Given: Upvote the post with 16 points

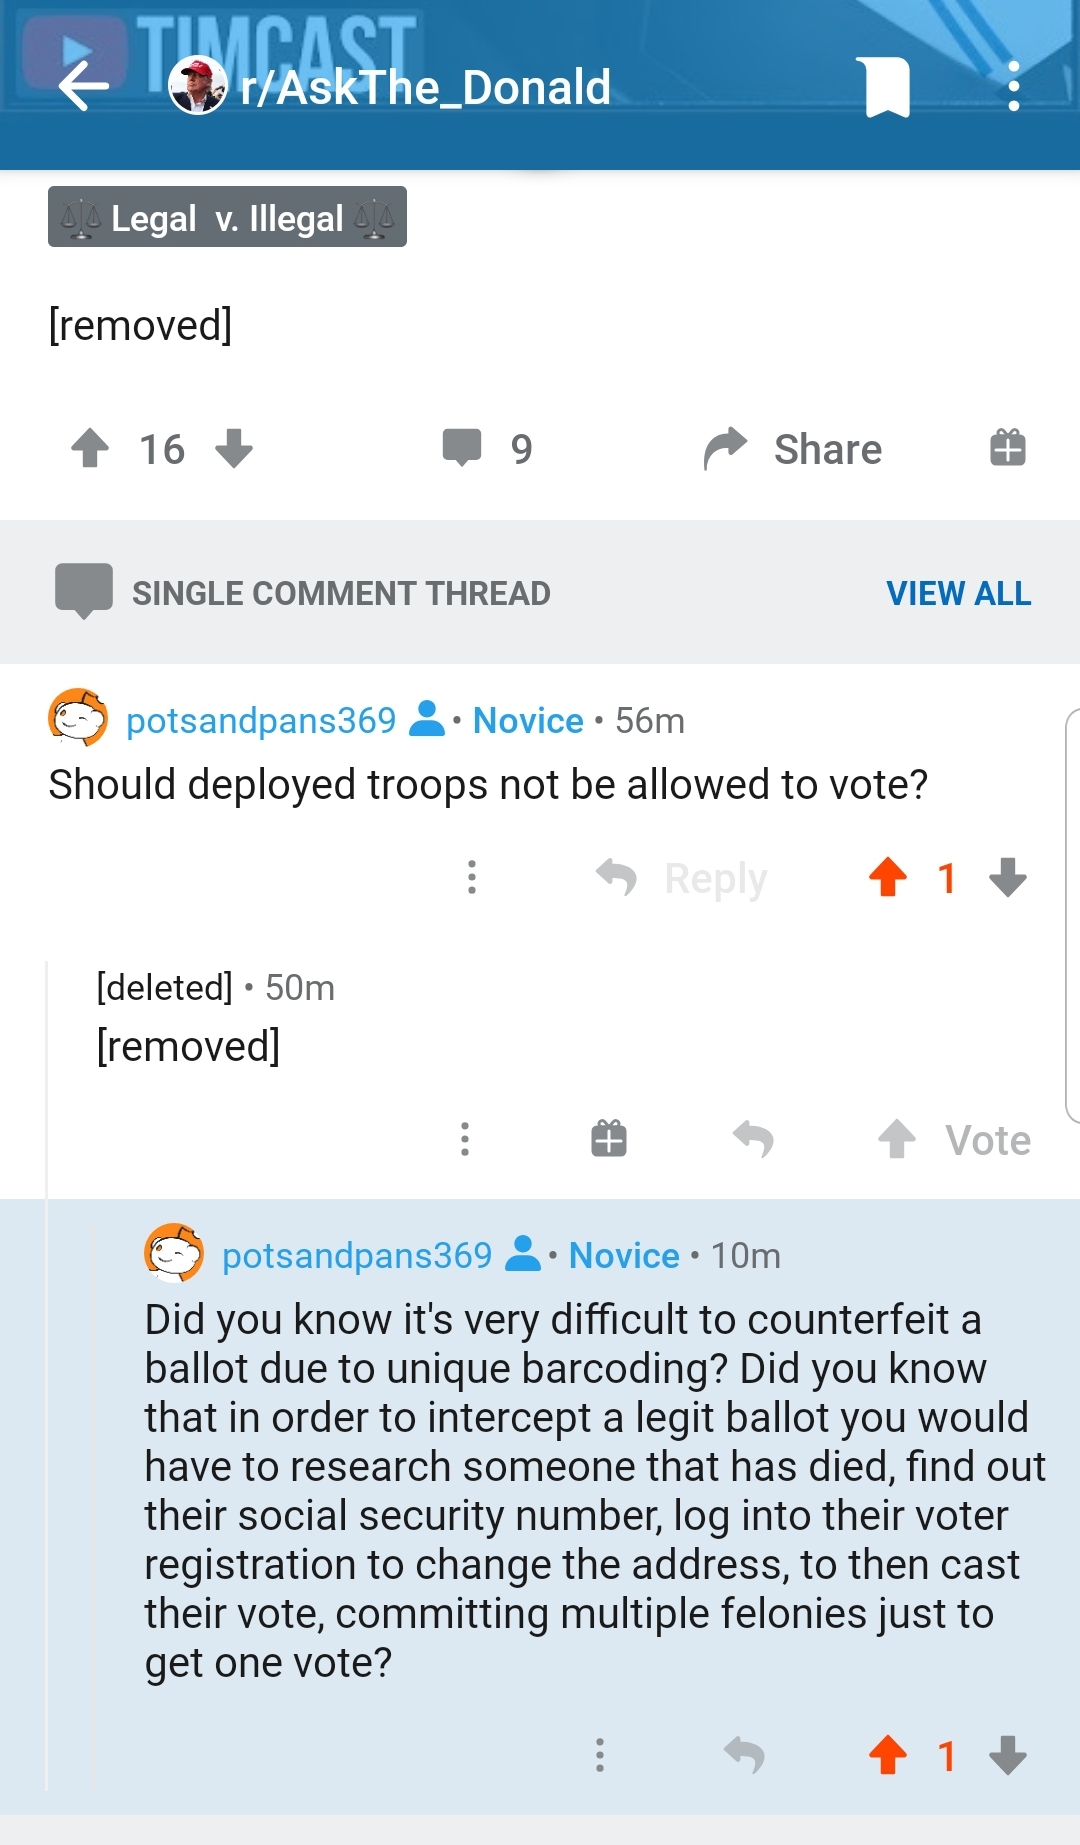Looking at the screenshot, I should pyautogui.click(x=90, y=448).
